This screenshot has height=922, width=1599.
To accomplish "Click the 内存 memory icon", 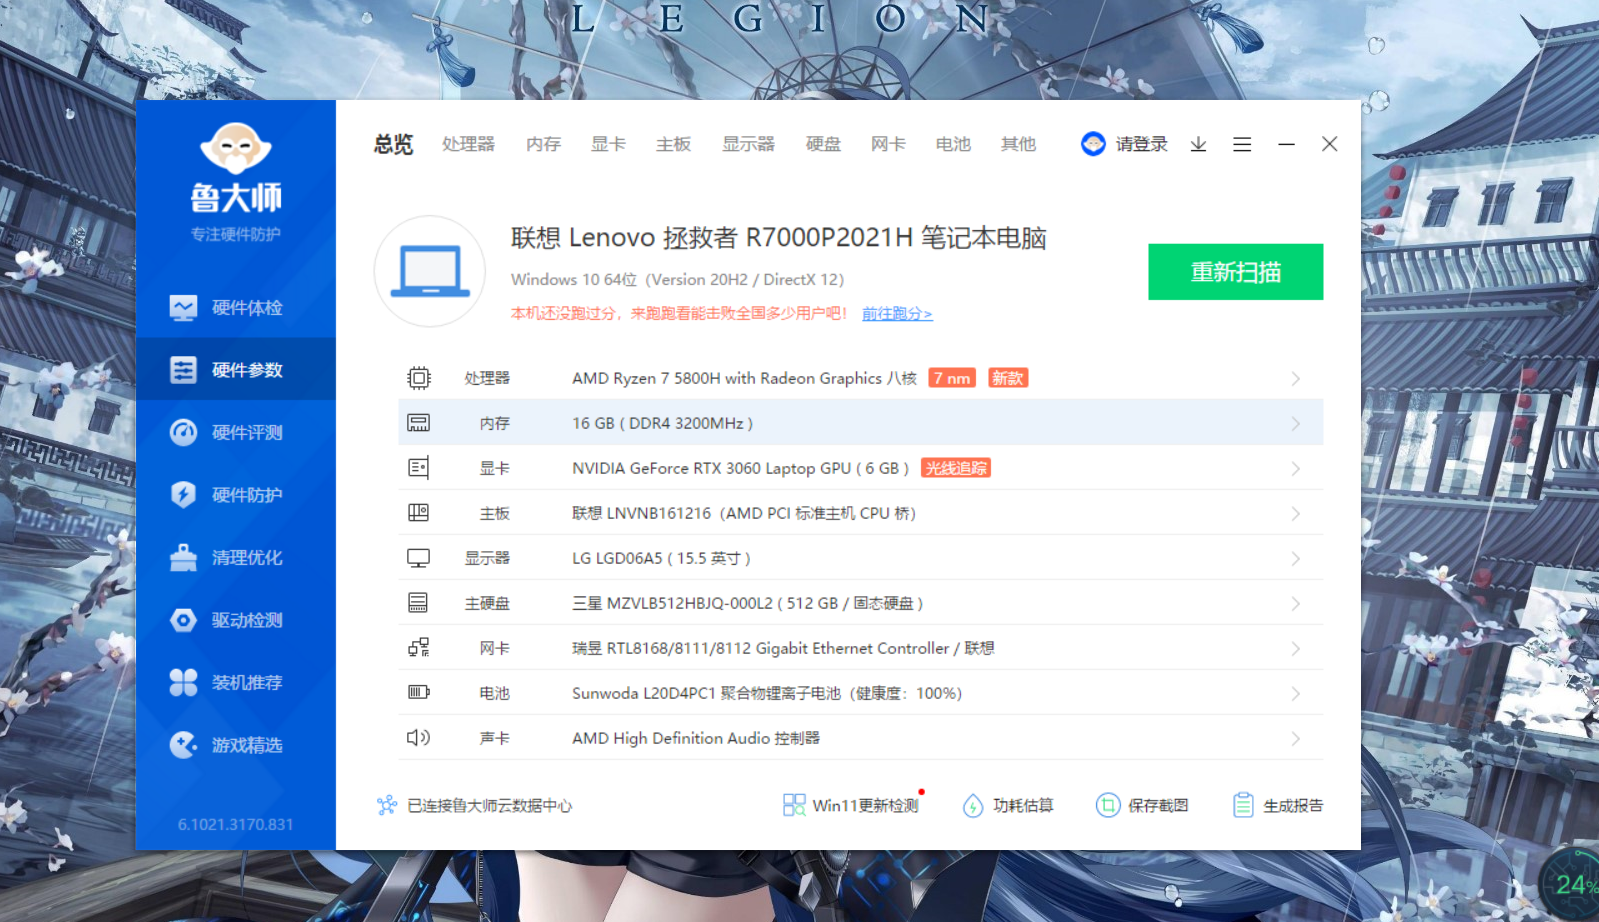I will pos(419,423).
